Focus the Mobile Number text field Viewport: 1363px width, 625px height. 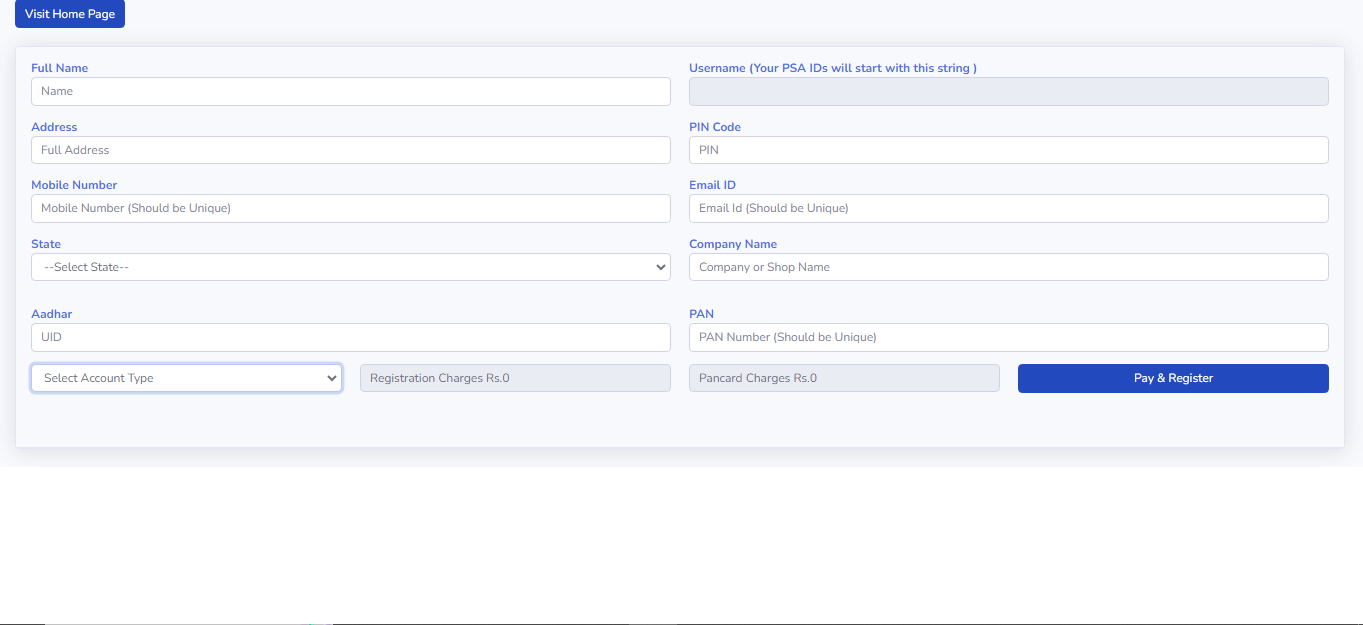tap(350, 208)
